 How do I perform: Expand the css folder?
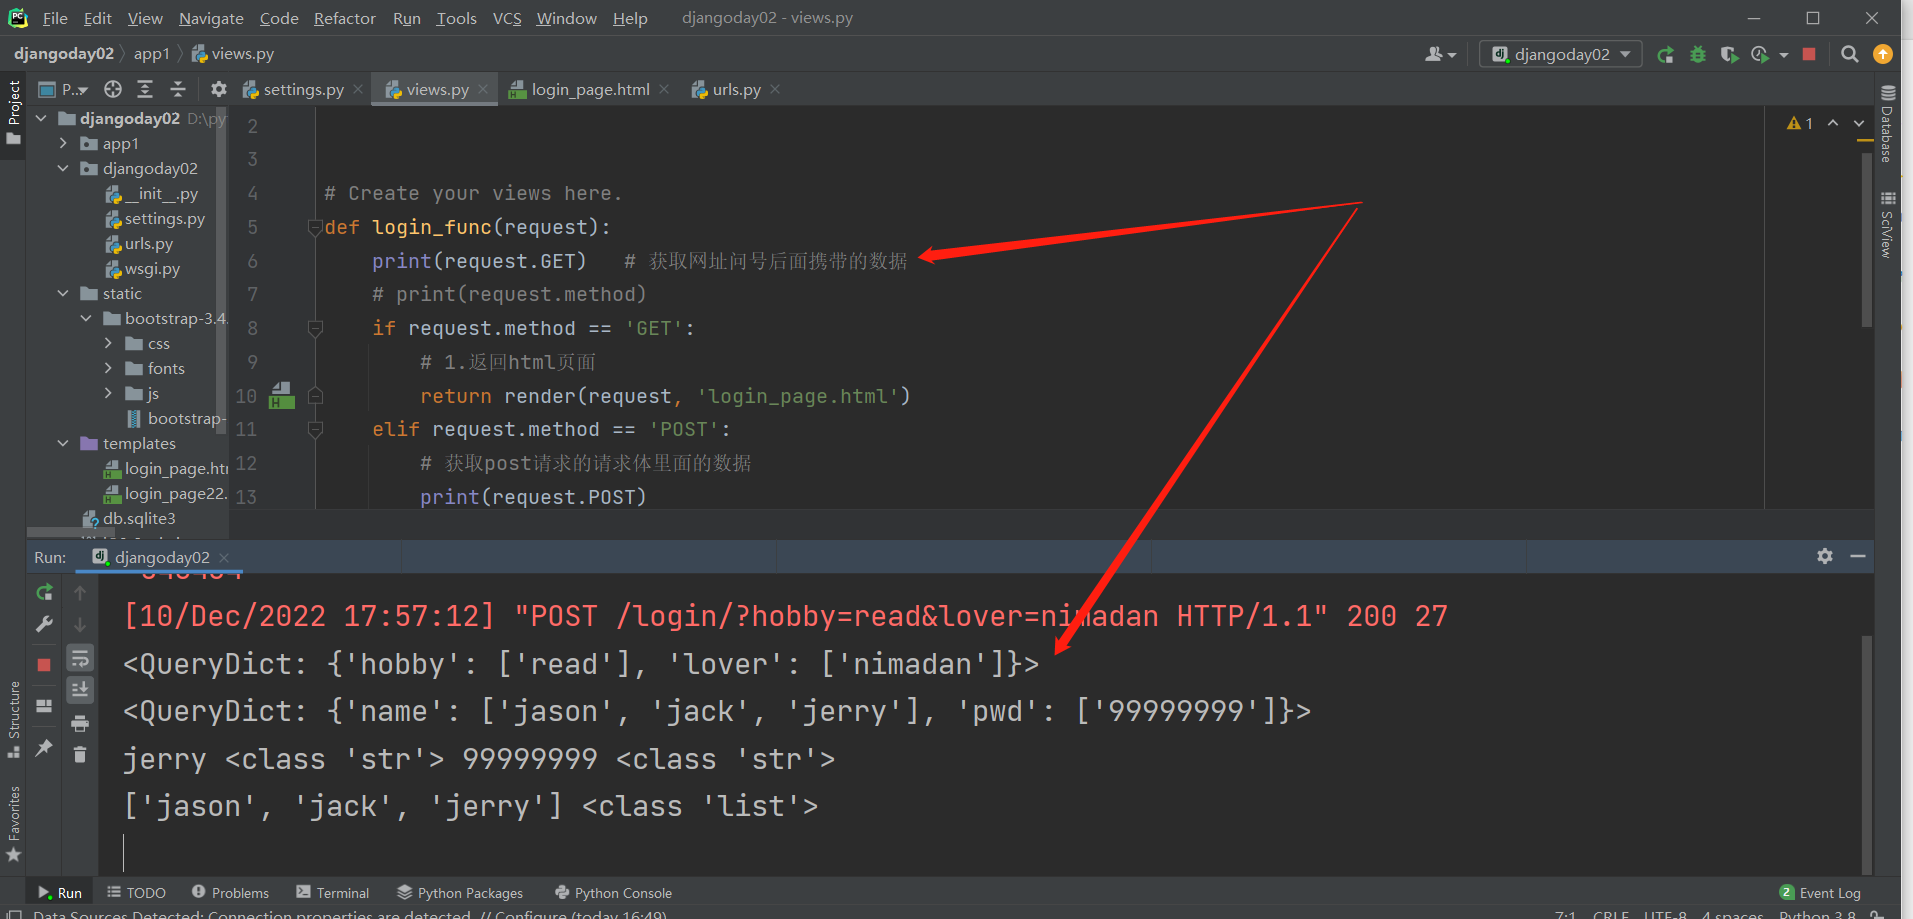[x=108, y=343]
